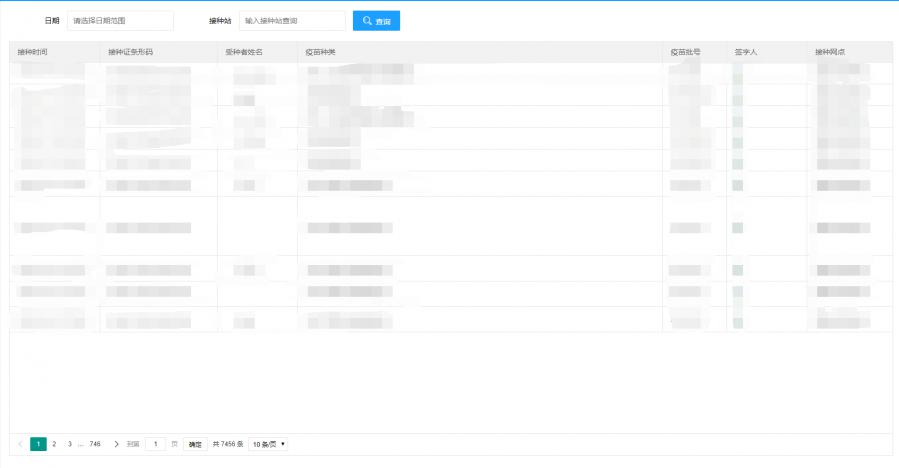This screenshot has height=468, width=899.
Task: Click the 接种证条形码 column header
Action: [130, 52]
